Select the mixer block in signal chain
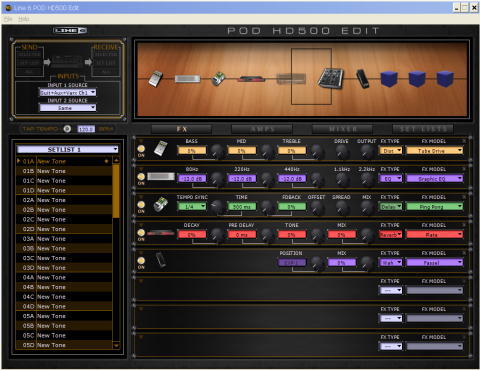Image resolution: width=480 pixels, height=370 pixels. point(330,78)
